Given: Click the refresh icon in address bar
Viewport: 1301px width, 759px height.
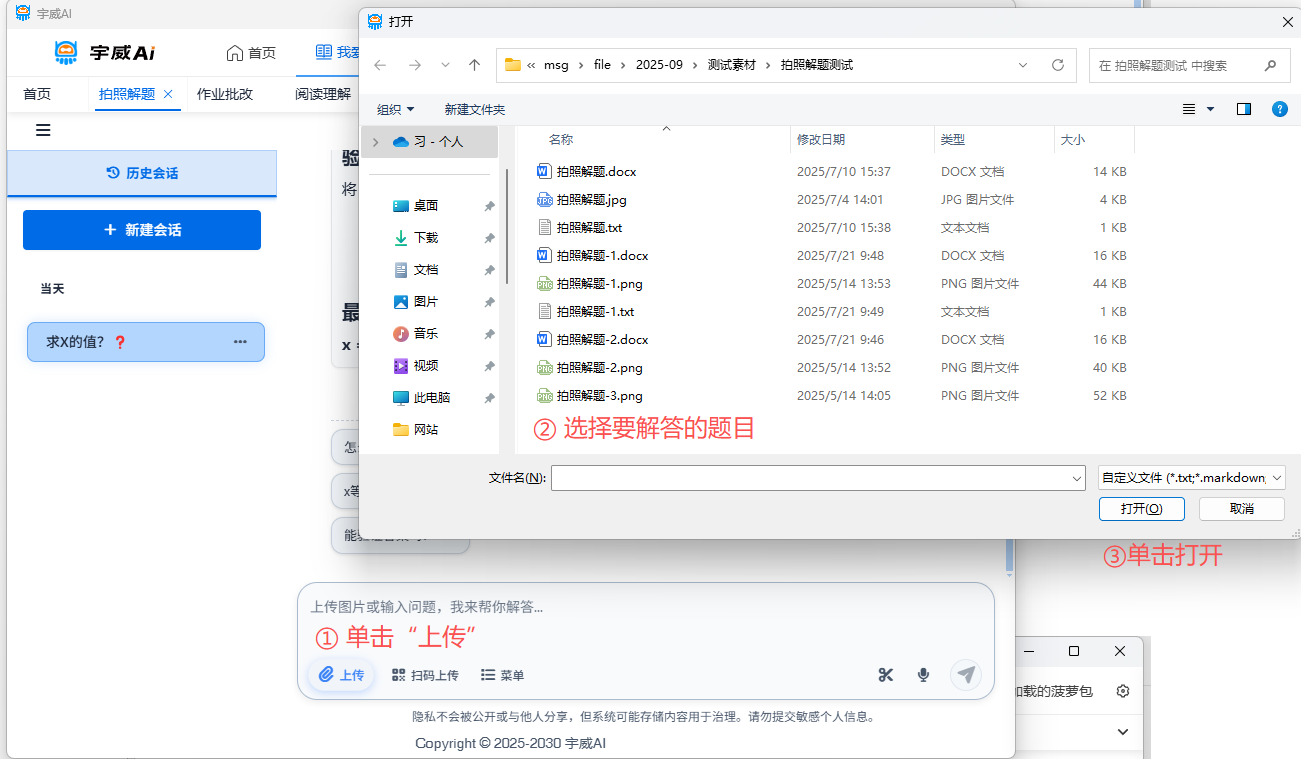Looking at the screenshot, I should (1057, 65).
